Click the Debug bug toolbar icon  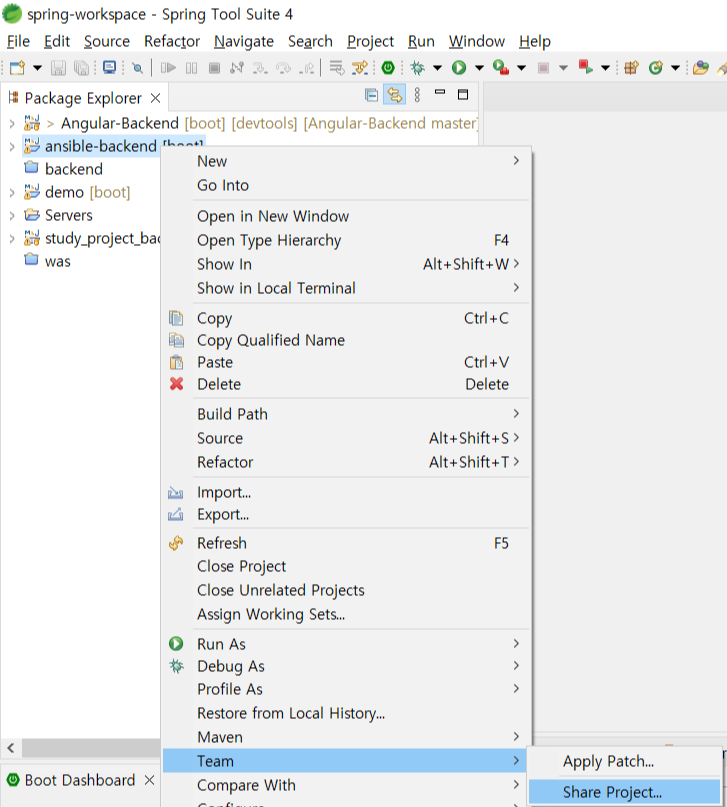click(x=417, y=67)
